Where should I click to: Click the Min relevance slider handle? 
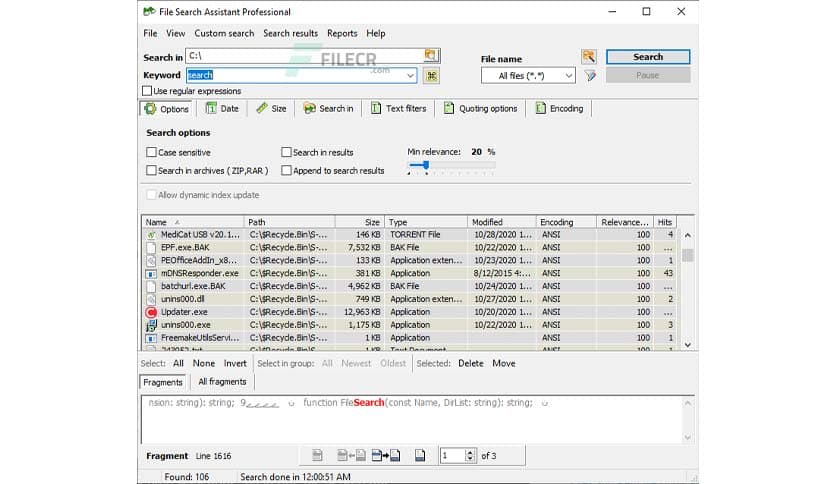[426, 165]
